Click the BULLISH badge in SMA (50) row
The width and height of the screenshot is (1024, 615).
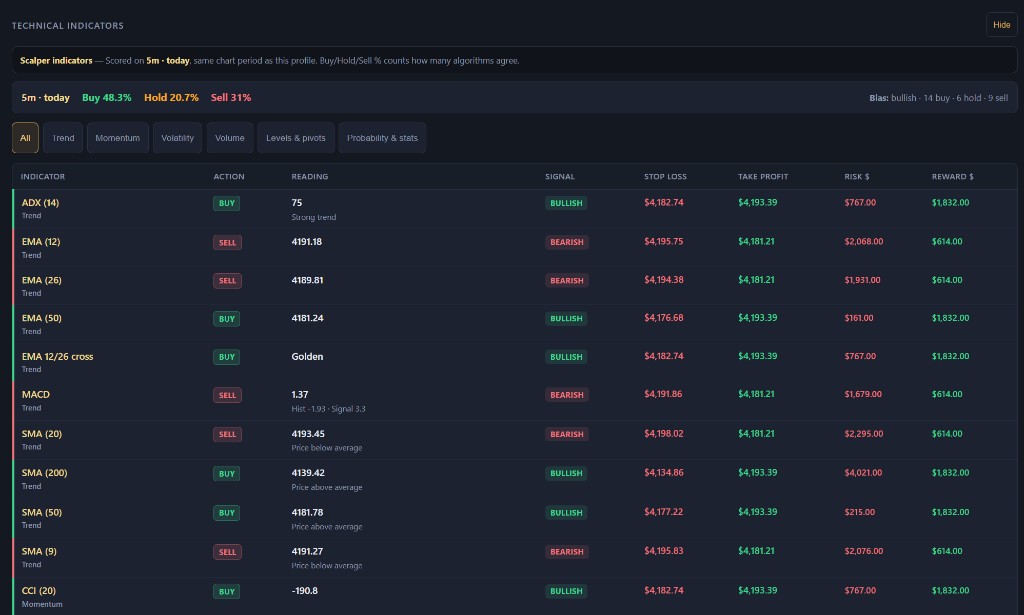[x=566, y=512]
